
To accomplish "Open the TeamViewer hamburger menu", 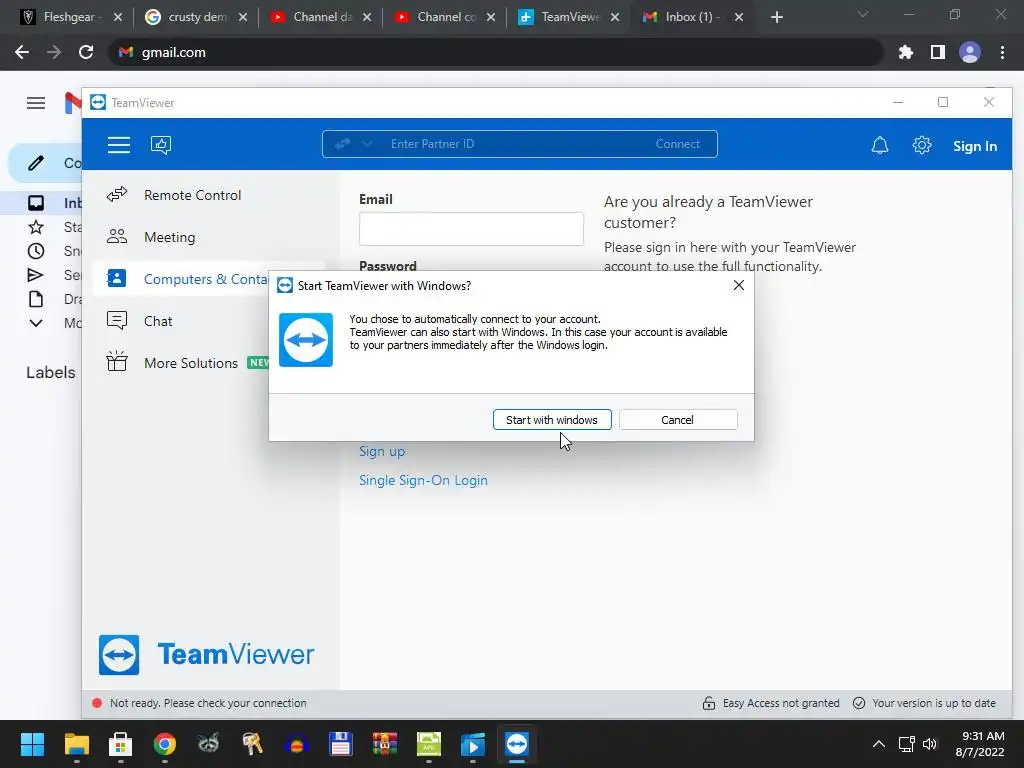I will click(x=119, y=144).
